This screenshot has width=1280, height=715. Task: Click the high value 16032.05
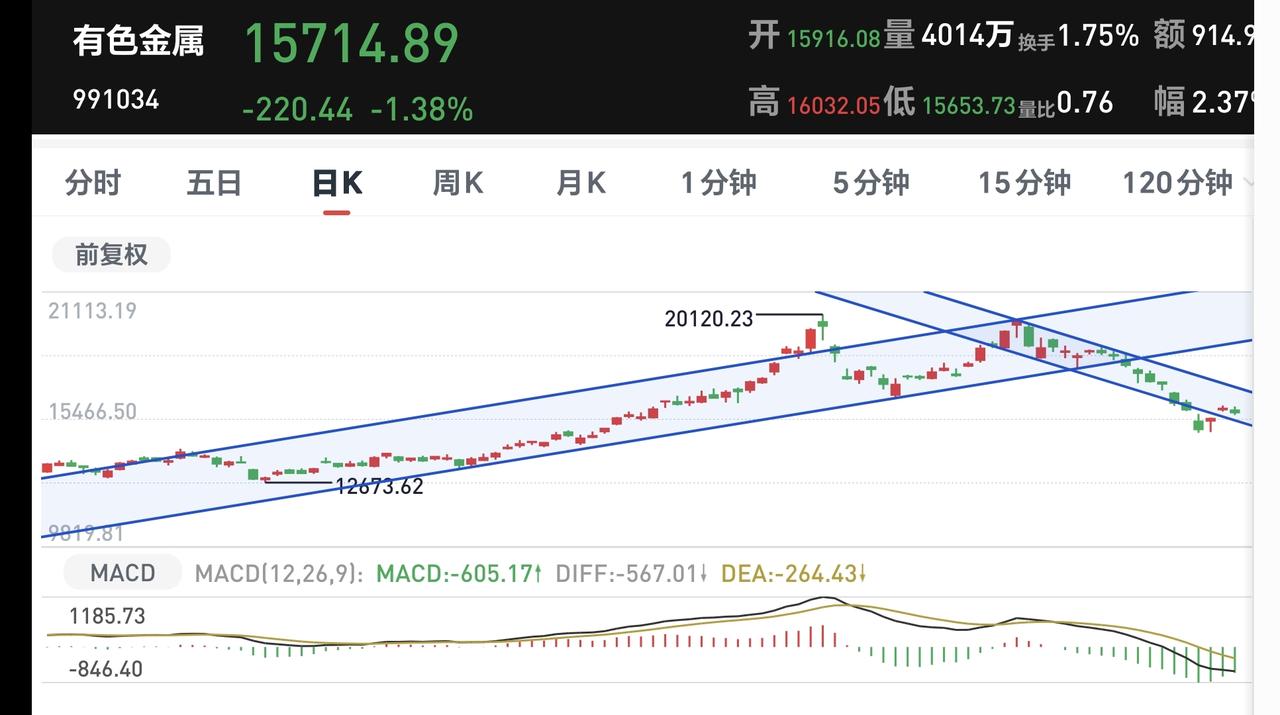pos(833,105)
